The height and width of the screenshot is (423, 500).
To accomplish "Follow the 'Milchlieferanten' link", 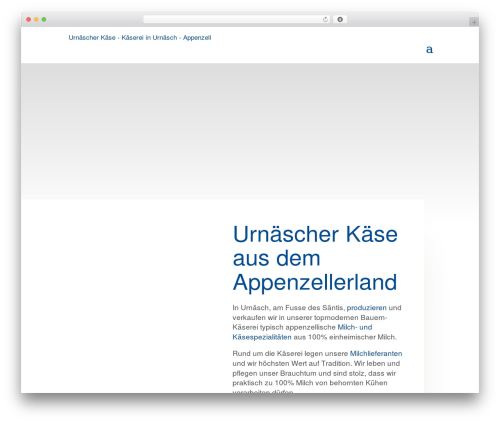I will pyautogui.click(x=376, y=353).
